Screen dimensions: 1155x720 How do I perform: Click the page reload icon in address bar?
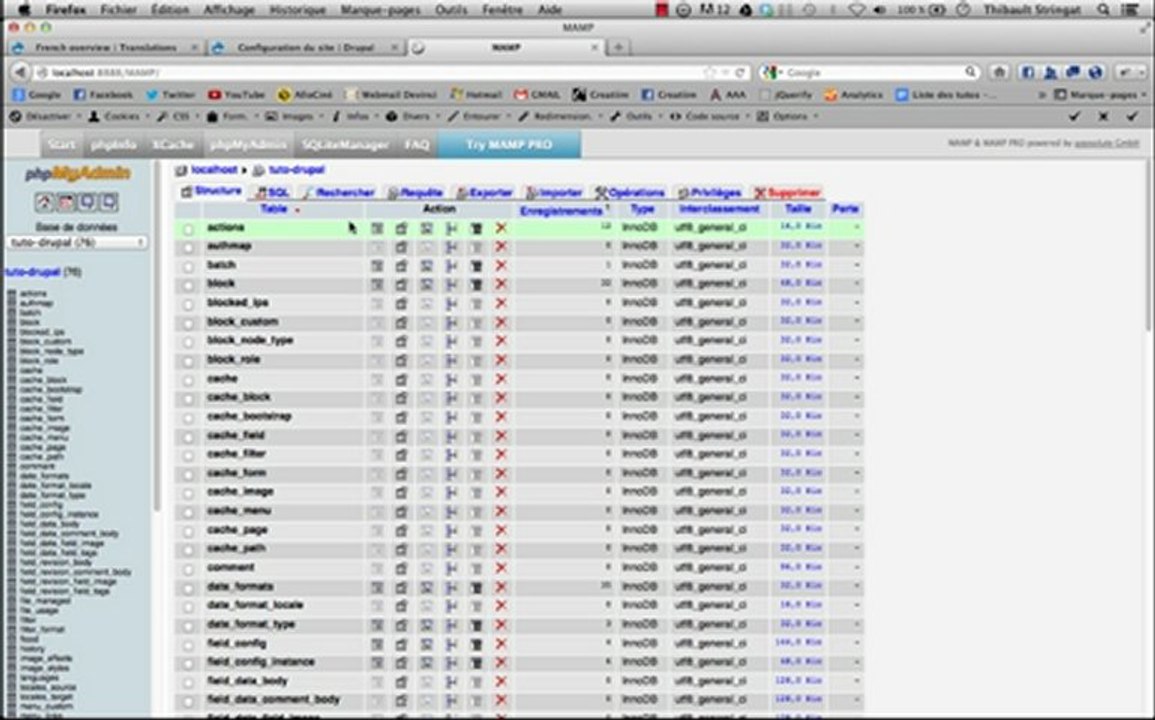[x=740, y=72]
